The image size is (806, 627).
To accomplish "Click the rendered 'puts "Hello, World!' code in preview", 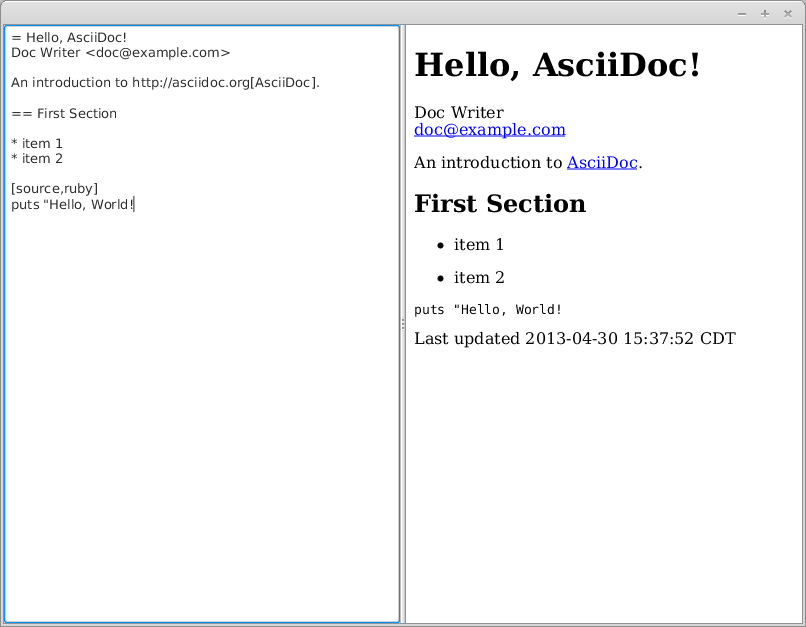I will click(x=488, y=309).
